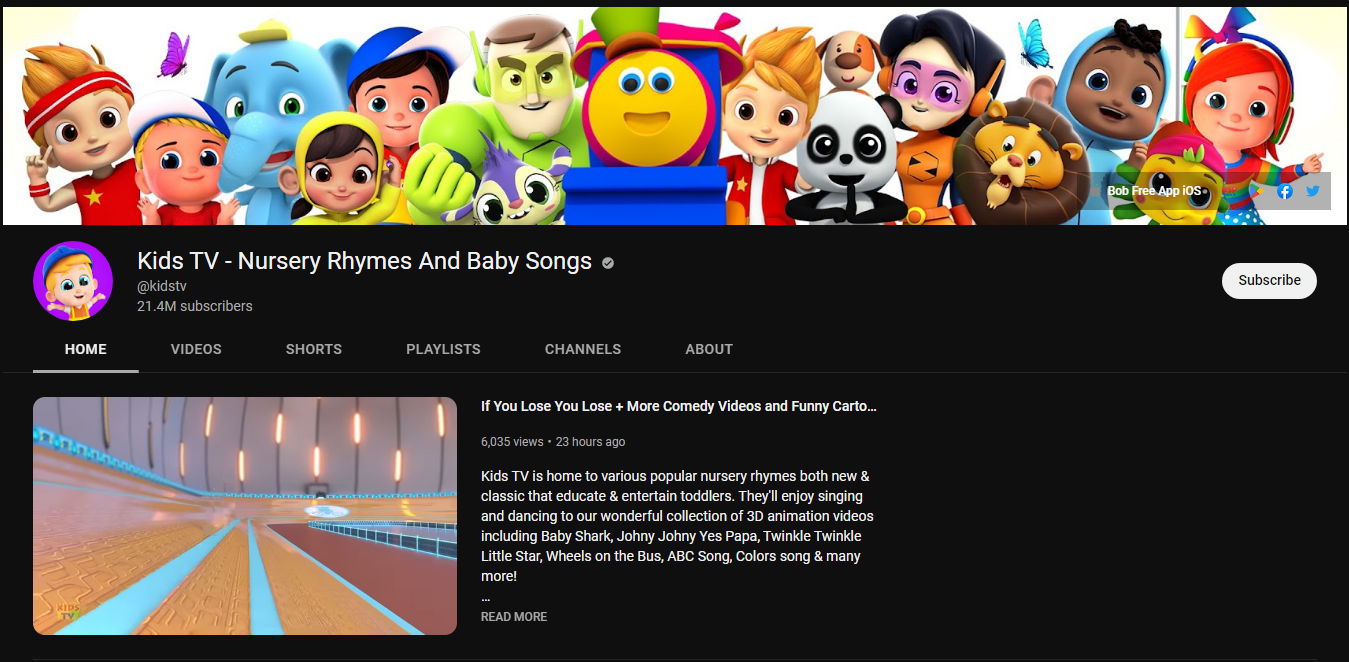
Task: Open the SHORTS tab
Action: 314,349
